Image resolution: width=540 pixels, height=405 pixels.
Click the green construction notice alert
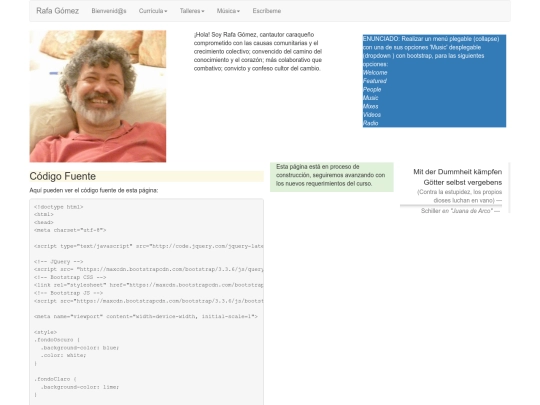tap(332, 177)
